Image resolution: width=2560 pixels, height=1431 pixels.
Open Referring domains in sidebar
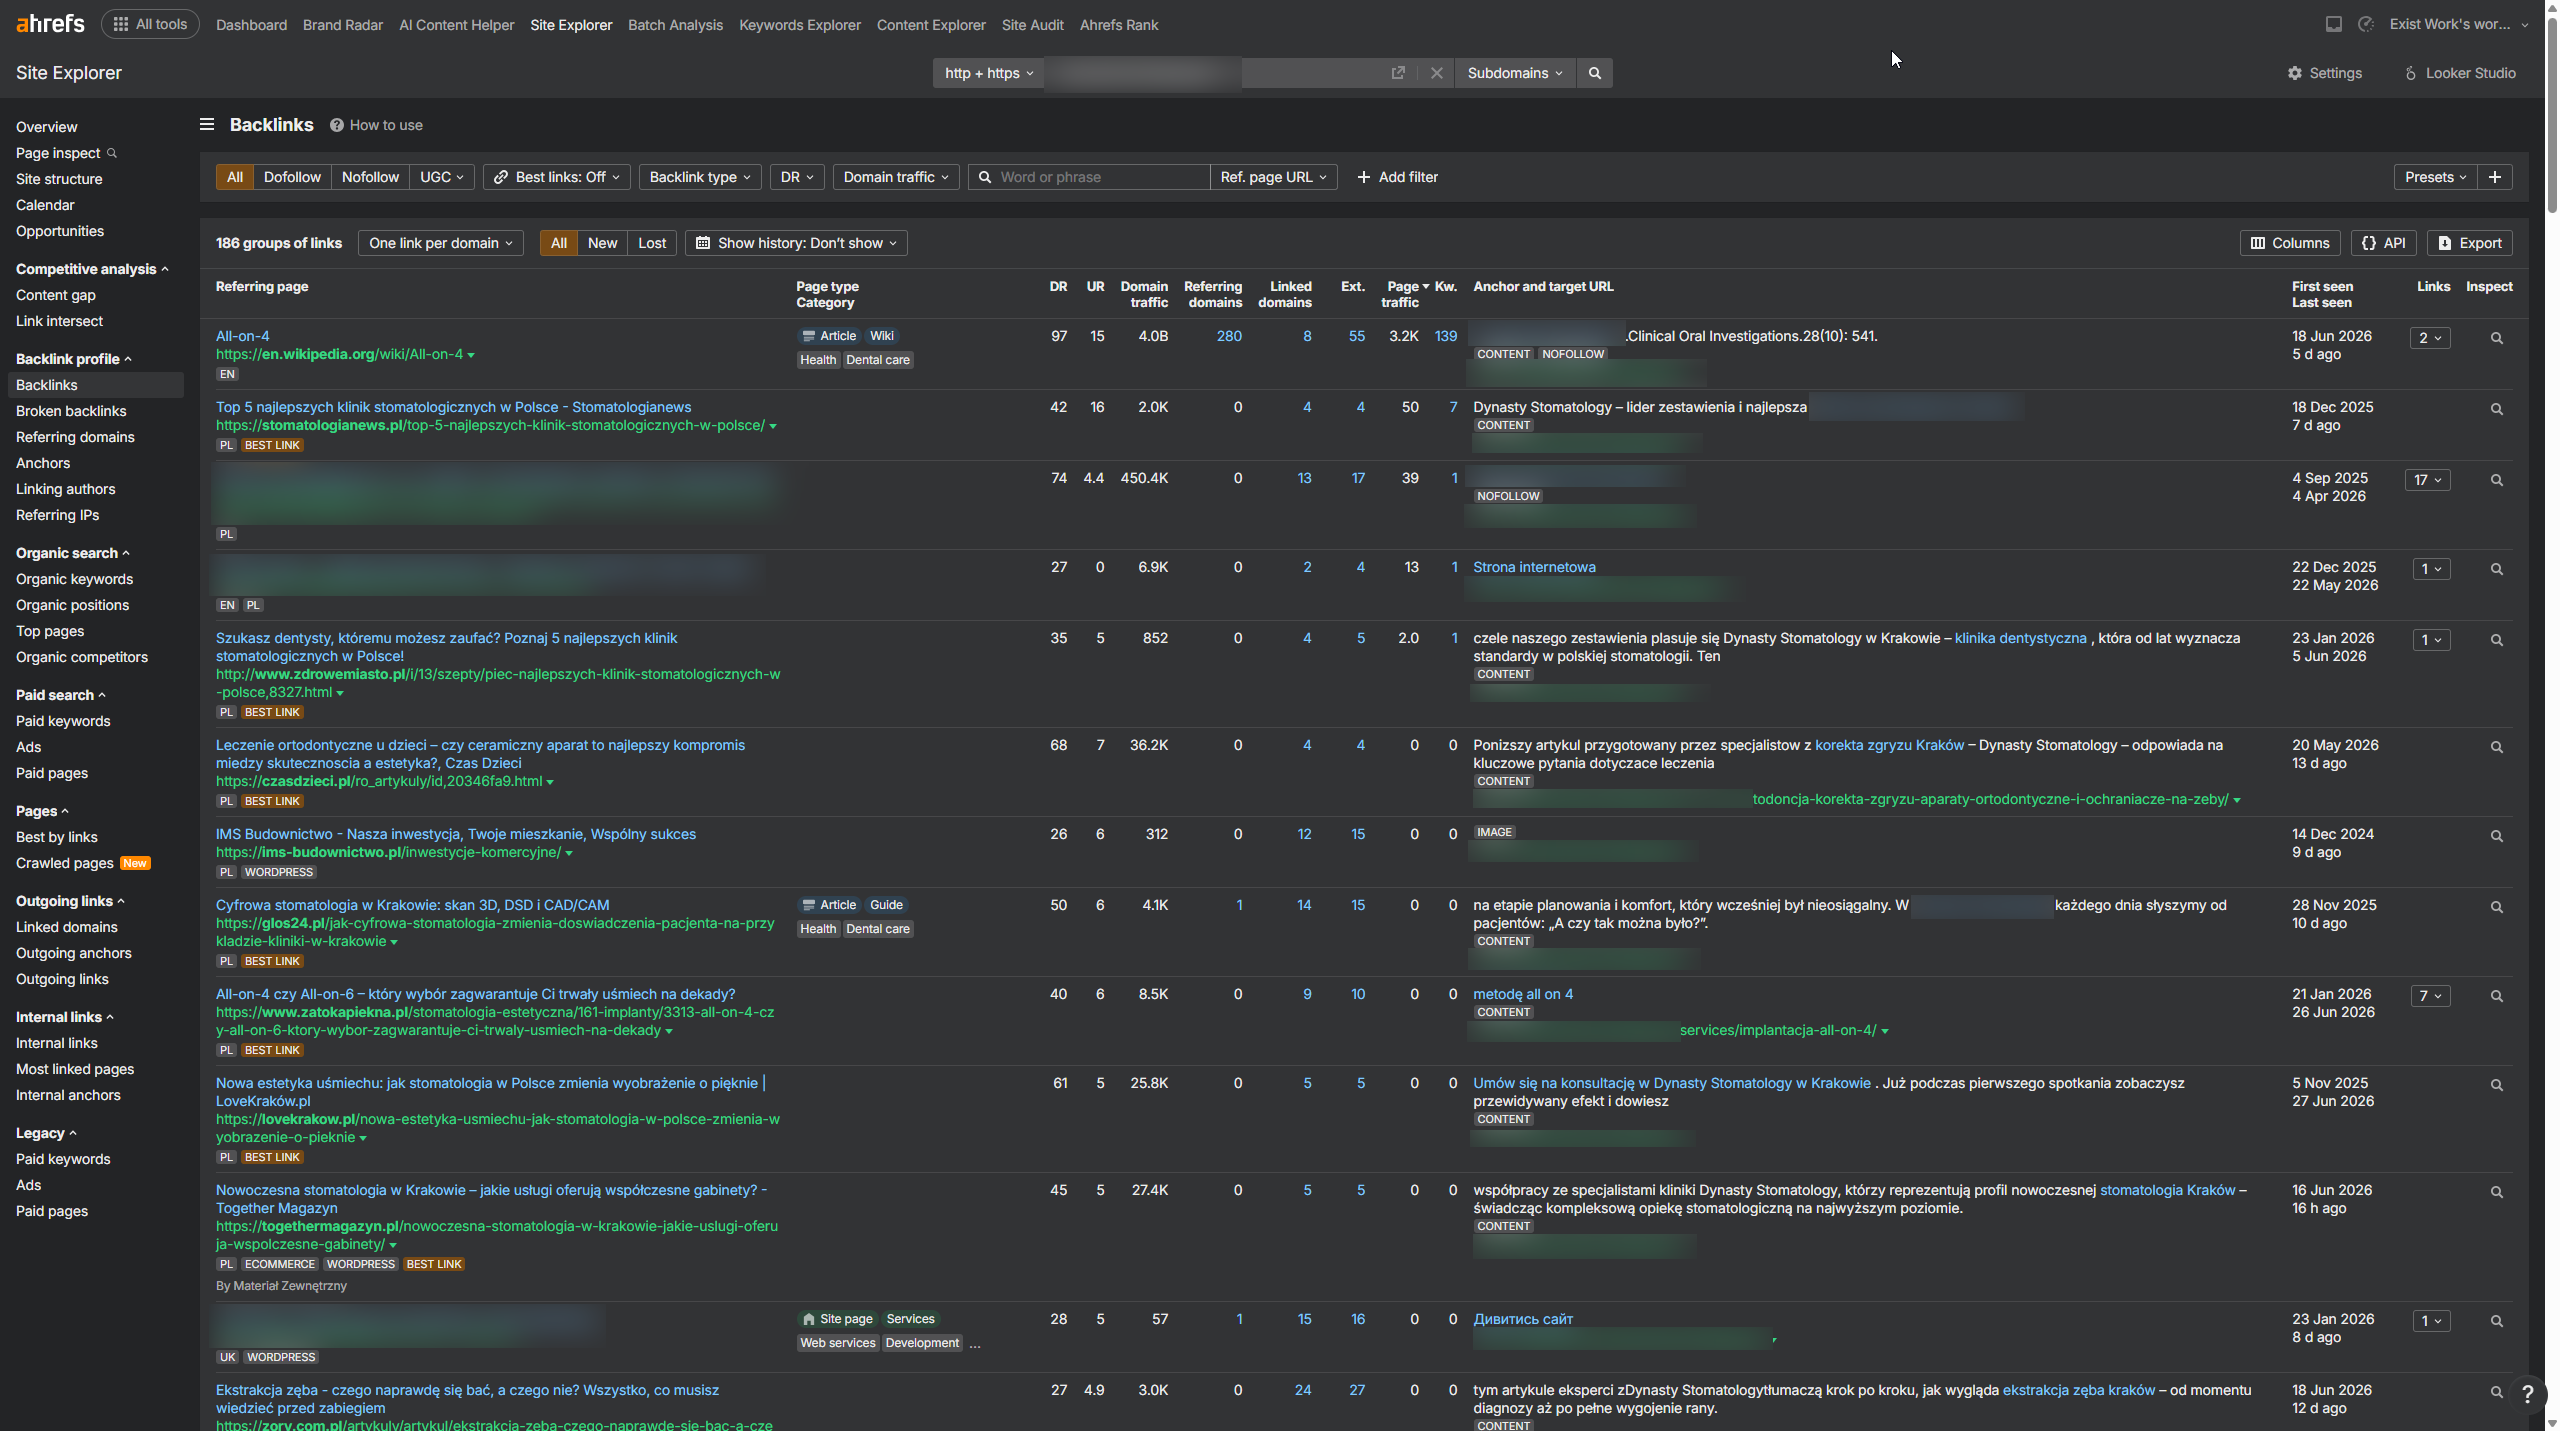pyautogui.click(x=75, y=437)
